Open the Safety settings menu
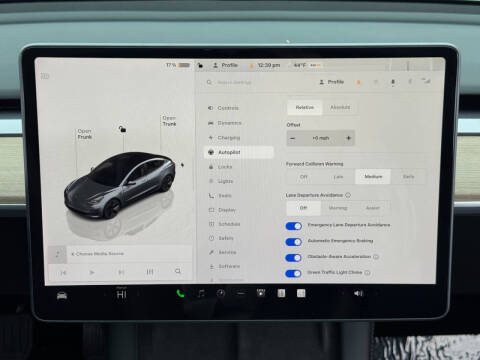480x360 pixels. [x=221, y=238]
